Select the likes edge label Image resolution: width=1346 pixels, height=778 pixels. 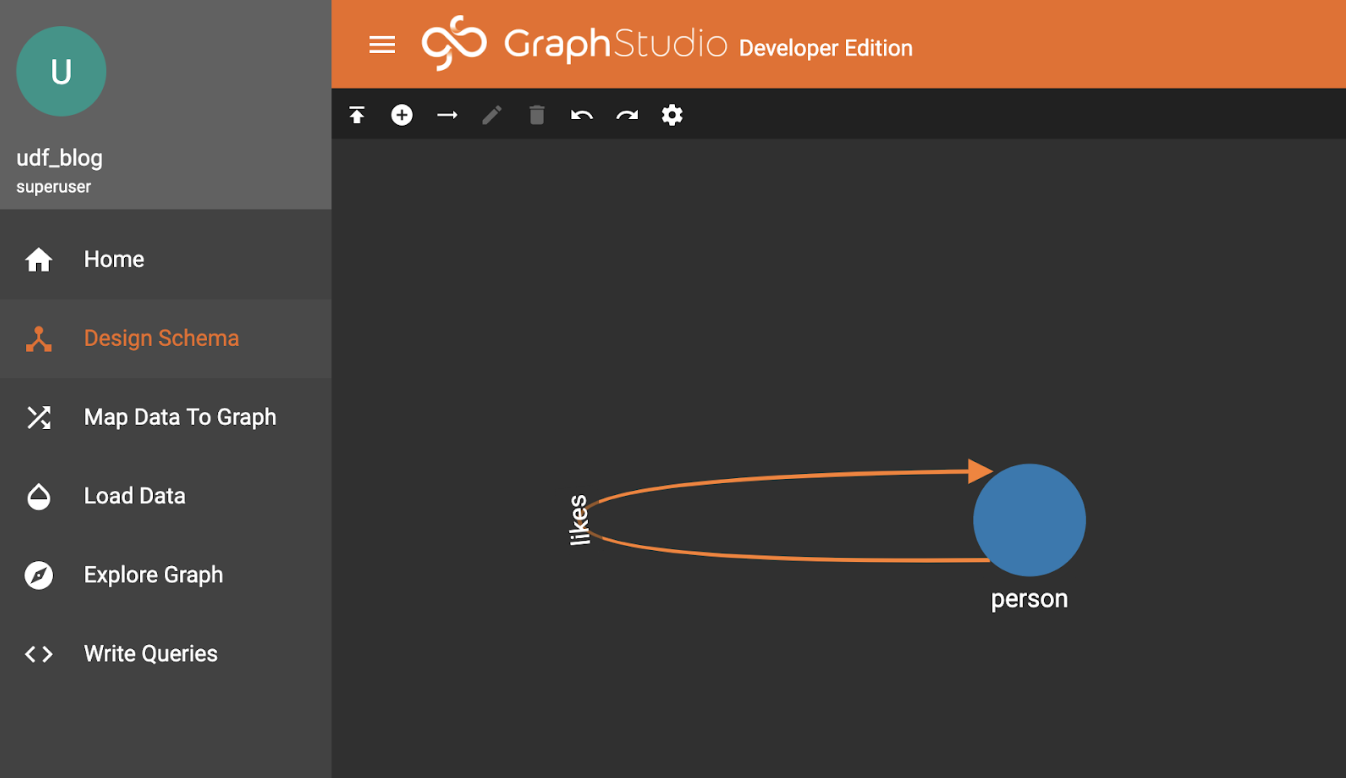point(579,521)
